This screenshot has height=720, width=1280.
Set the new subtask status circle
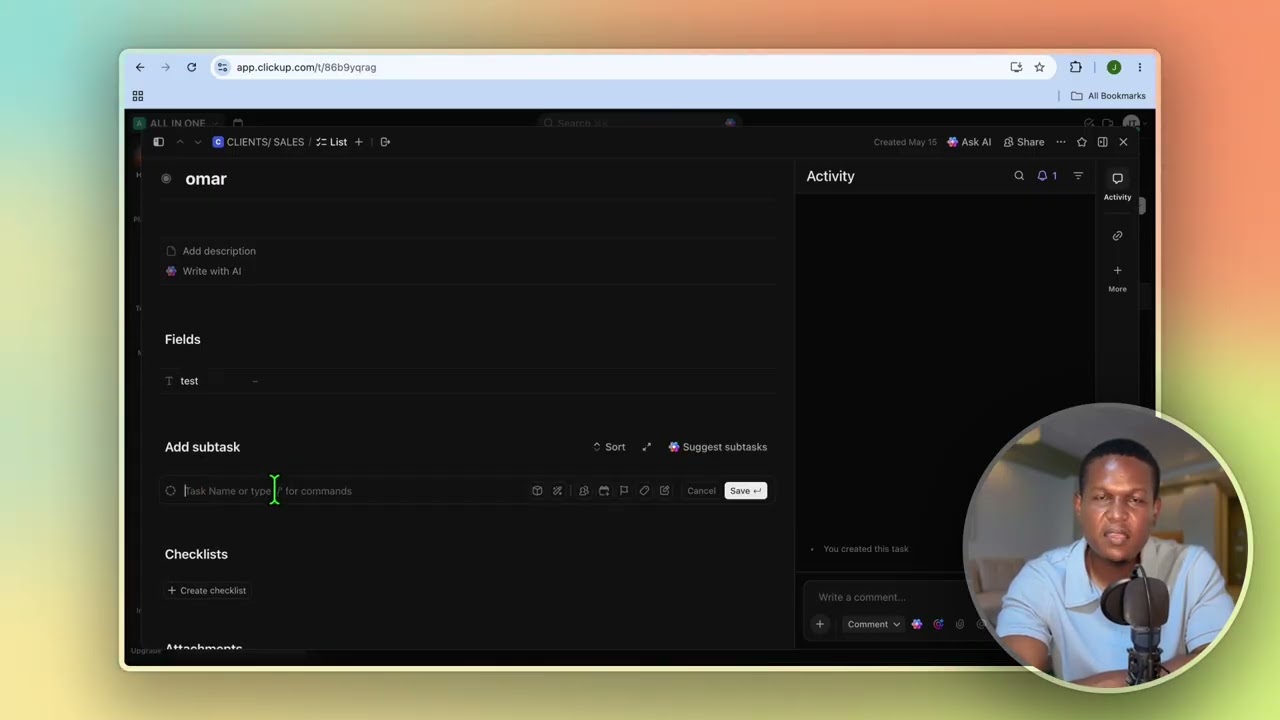[x=171, y=491]
